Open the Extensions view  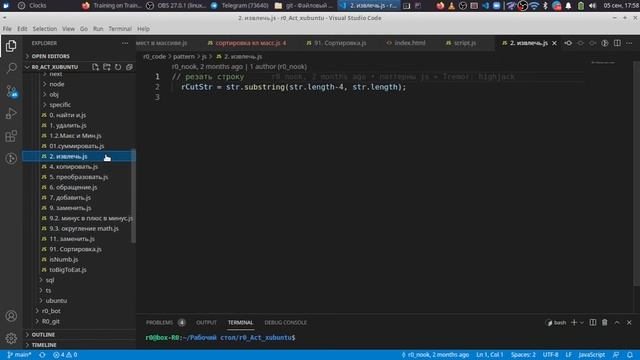pos(11,136)
